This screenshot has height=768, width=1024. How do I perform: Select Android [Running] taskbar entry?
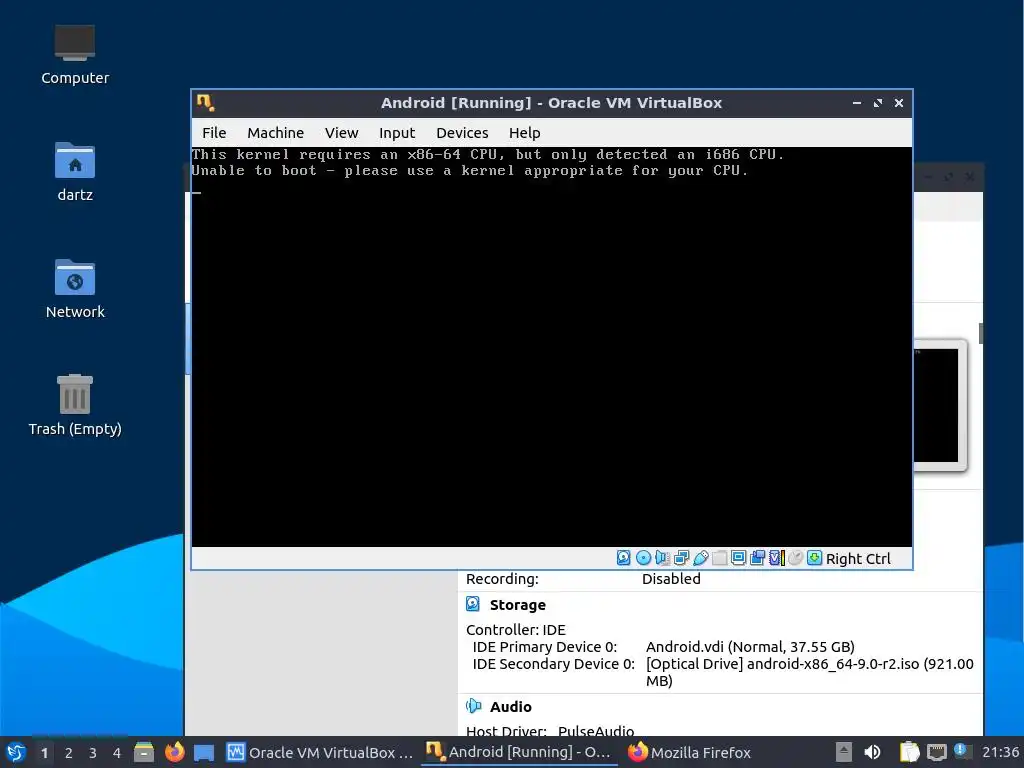coord(519,752)
